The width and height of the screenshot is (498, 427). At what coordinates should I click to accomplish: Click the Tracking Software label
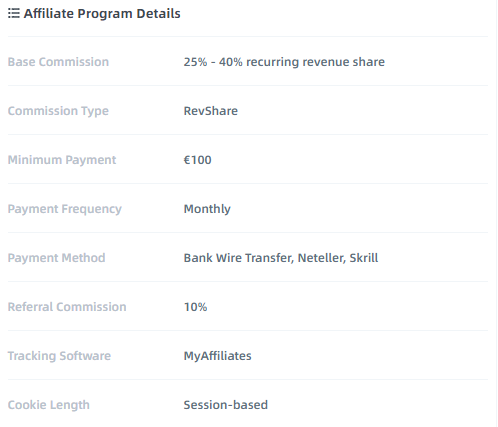click(59, 356)
